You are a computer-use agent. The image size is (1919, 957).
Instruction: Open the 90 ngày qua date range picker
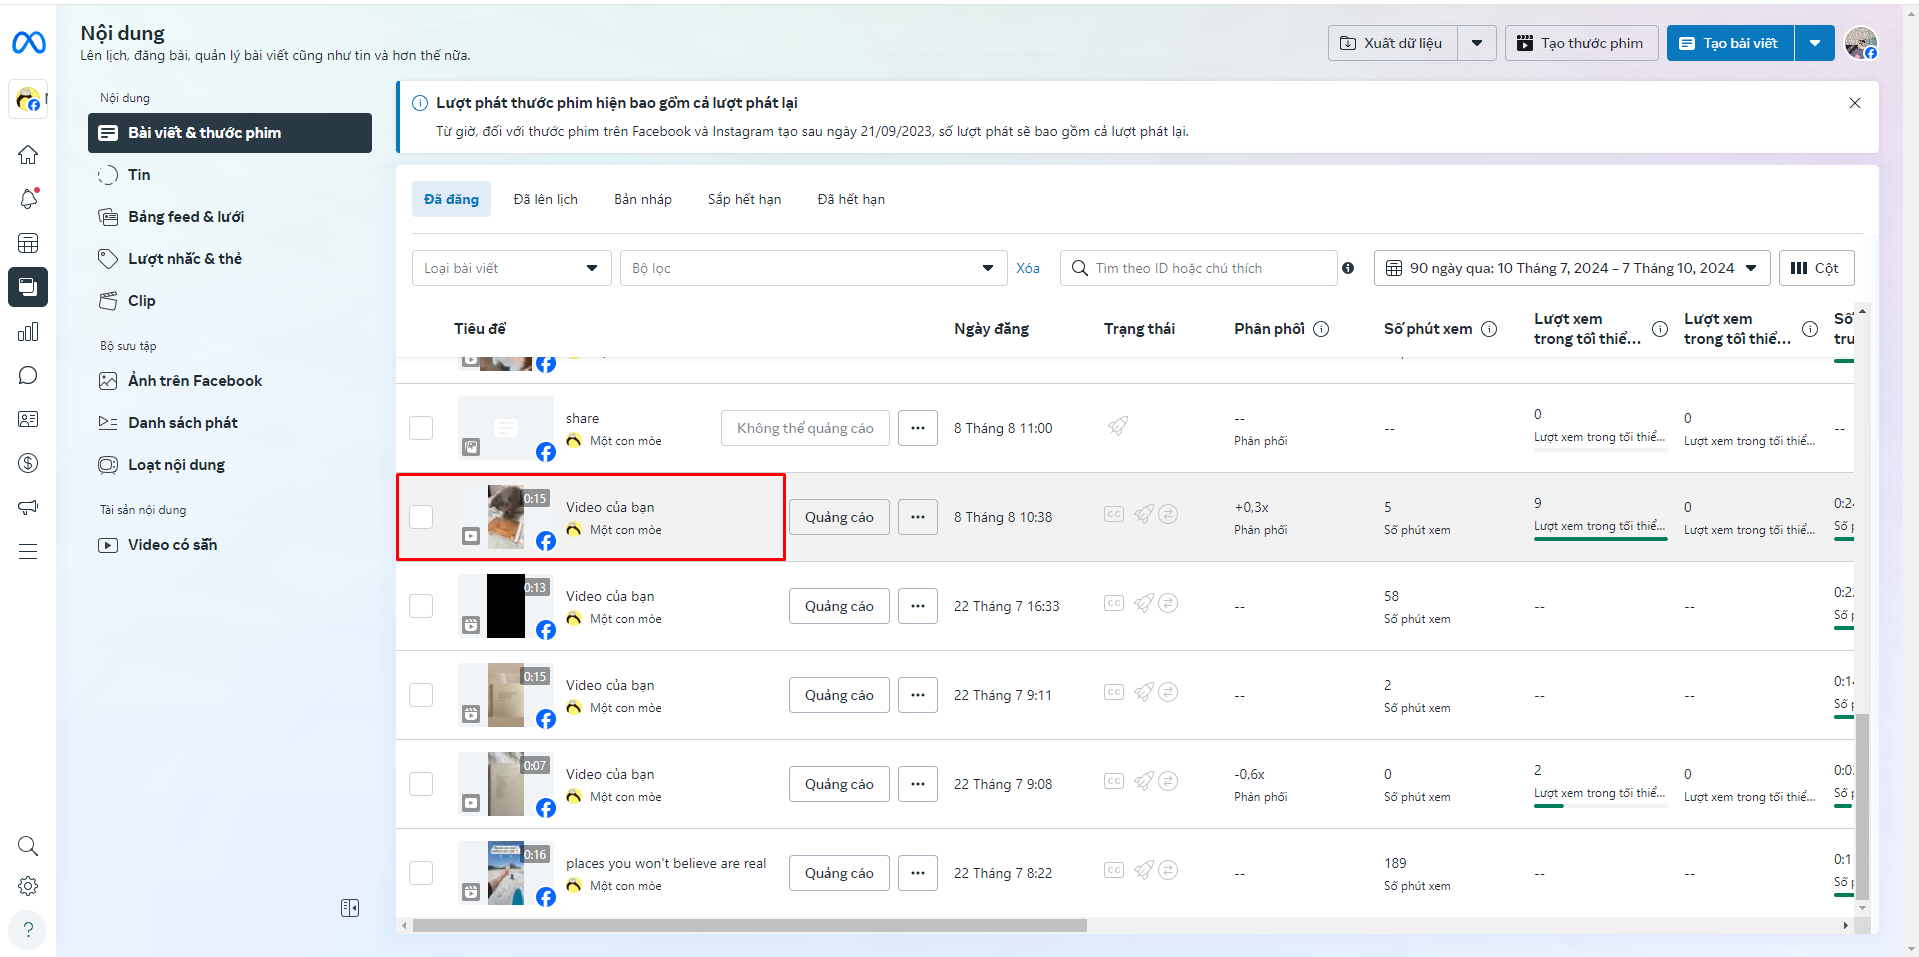pyautogui.click(x=1571, y=268)
